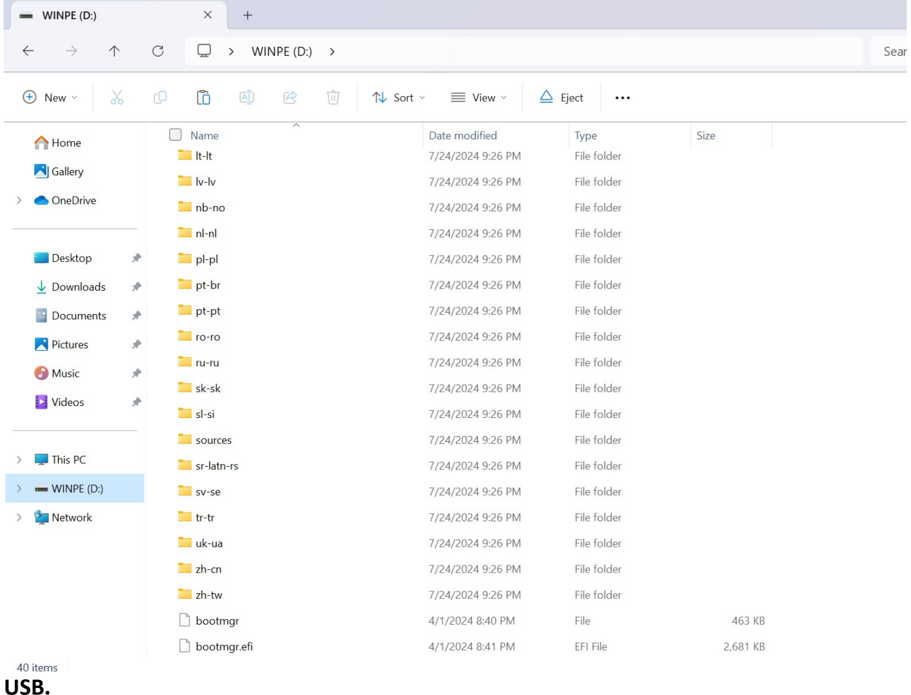
Task: Expand the OneDrive tree node
Action: click(19, 200)
